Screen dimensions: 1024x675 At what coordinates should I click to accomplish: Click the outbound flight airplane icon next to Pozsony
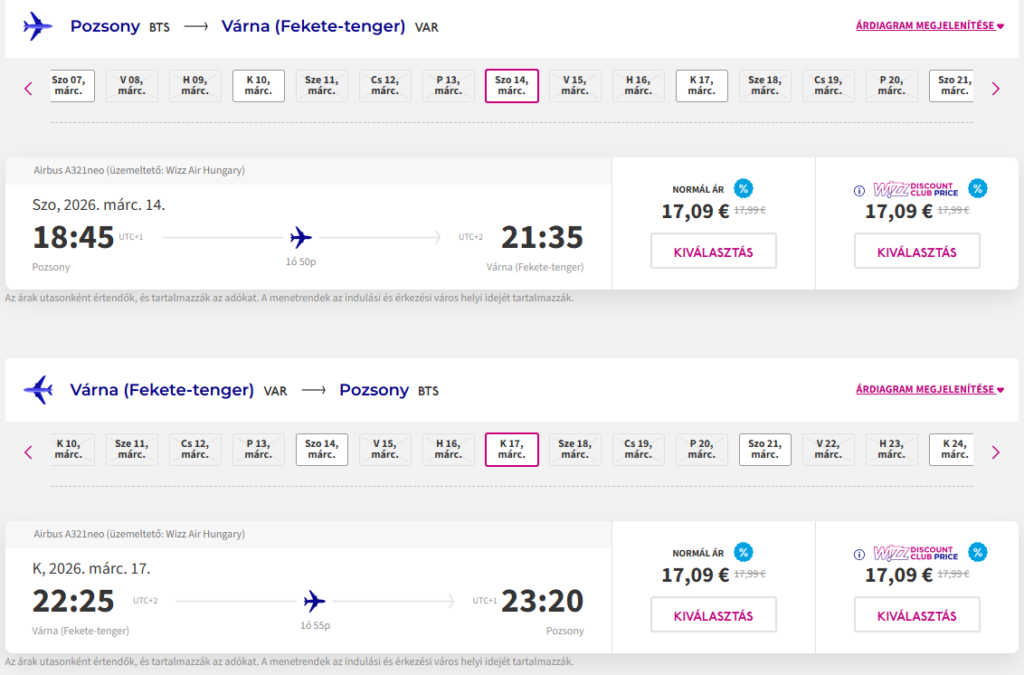pyautogui.click(x=37, y=26)
